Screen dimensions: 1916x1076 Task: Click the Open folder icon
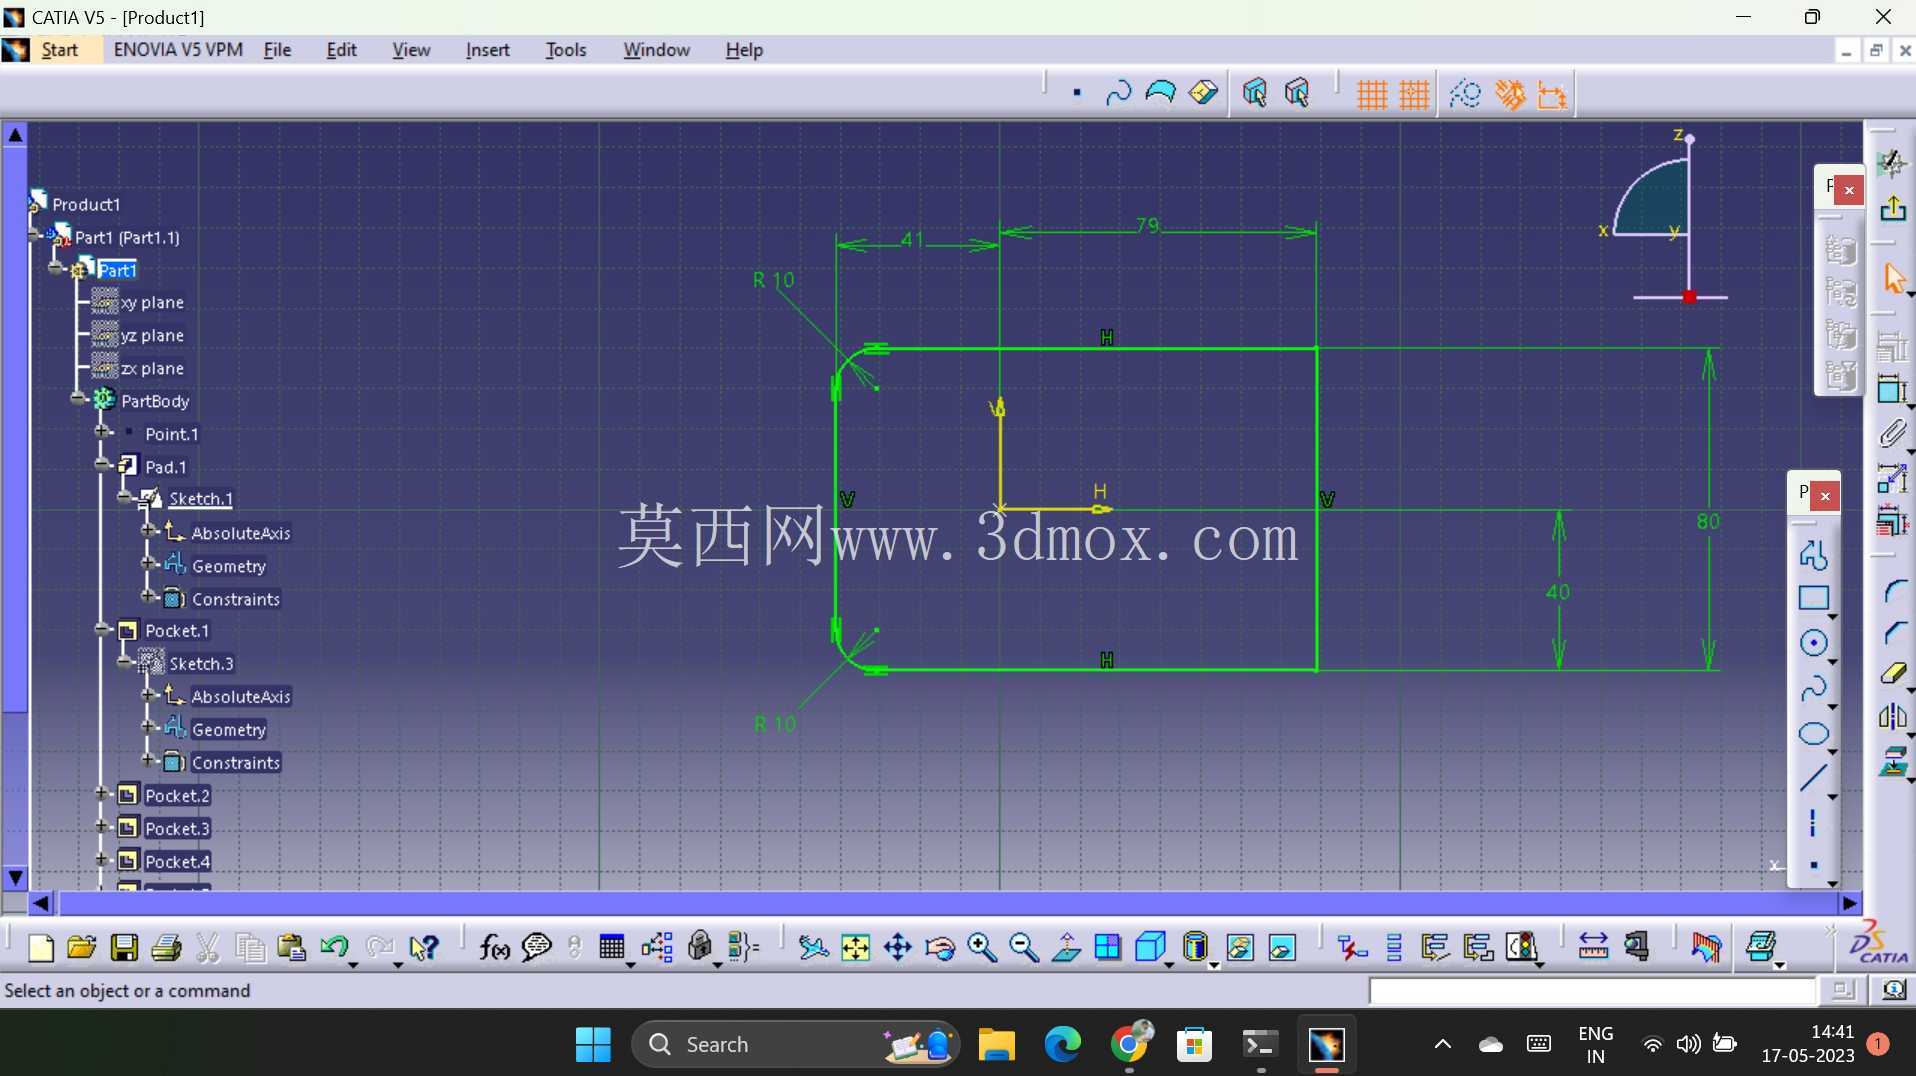point(82,947)
